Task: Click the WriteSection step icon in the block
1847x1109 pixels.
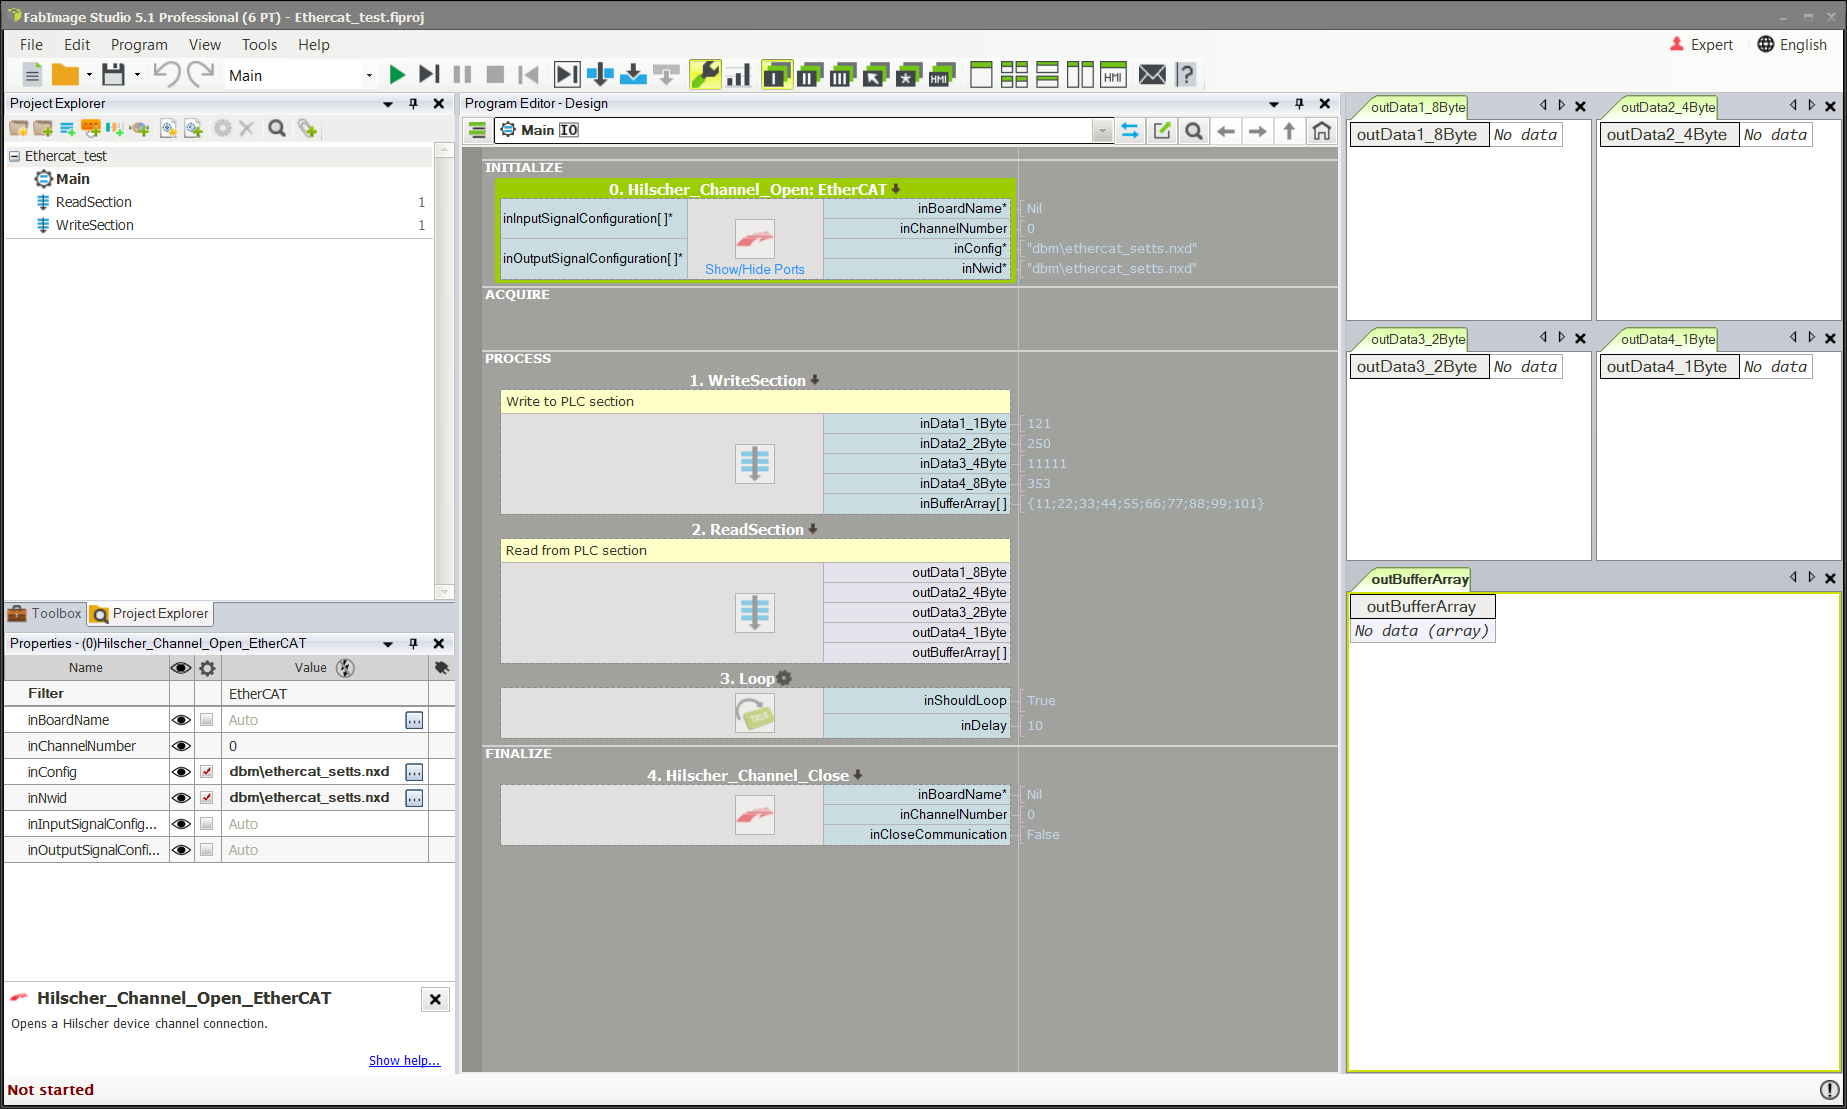Action: pyautogui.click(x=755, y=464)
